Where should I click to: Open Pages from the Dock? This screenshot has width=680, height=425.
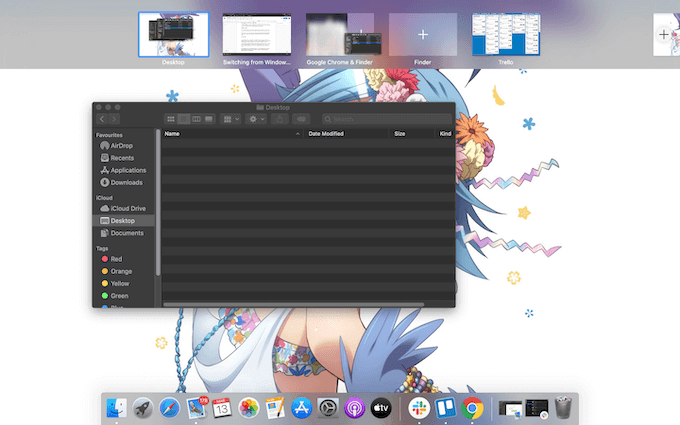tap(275, 408)
